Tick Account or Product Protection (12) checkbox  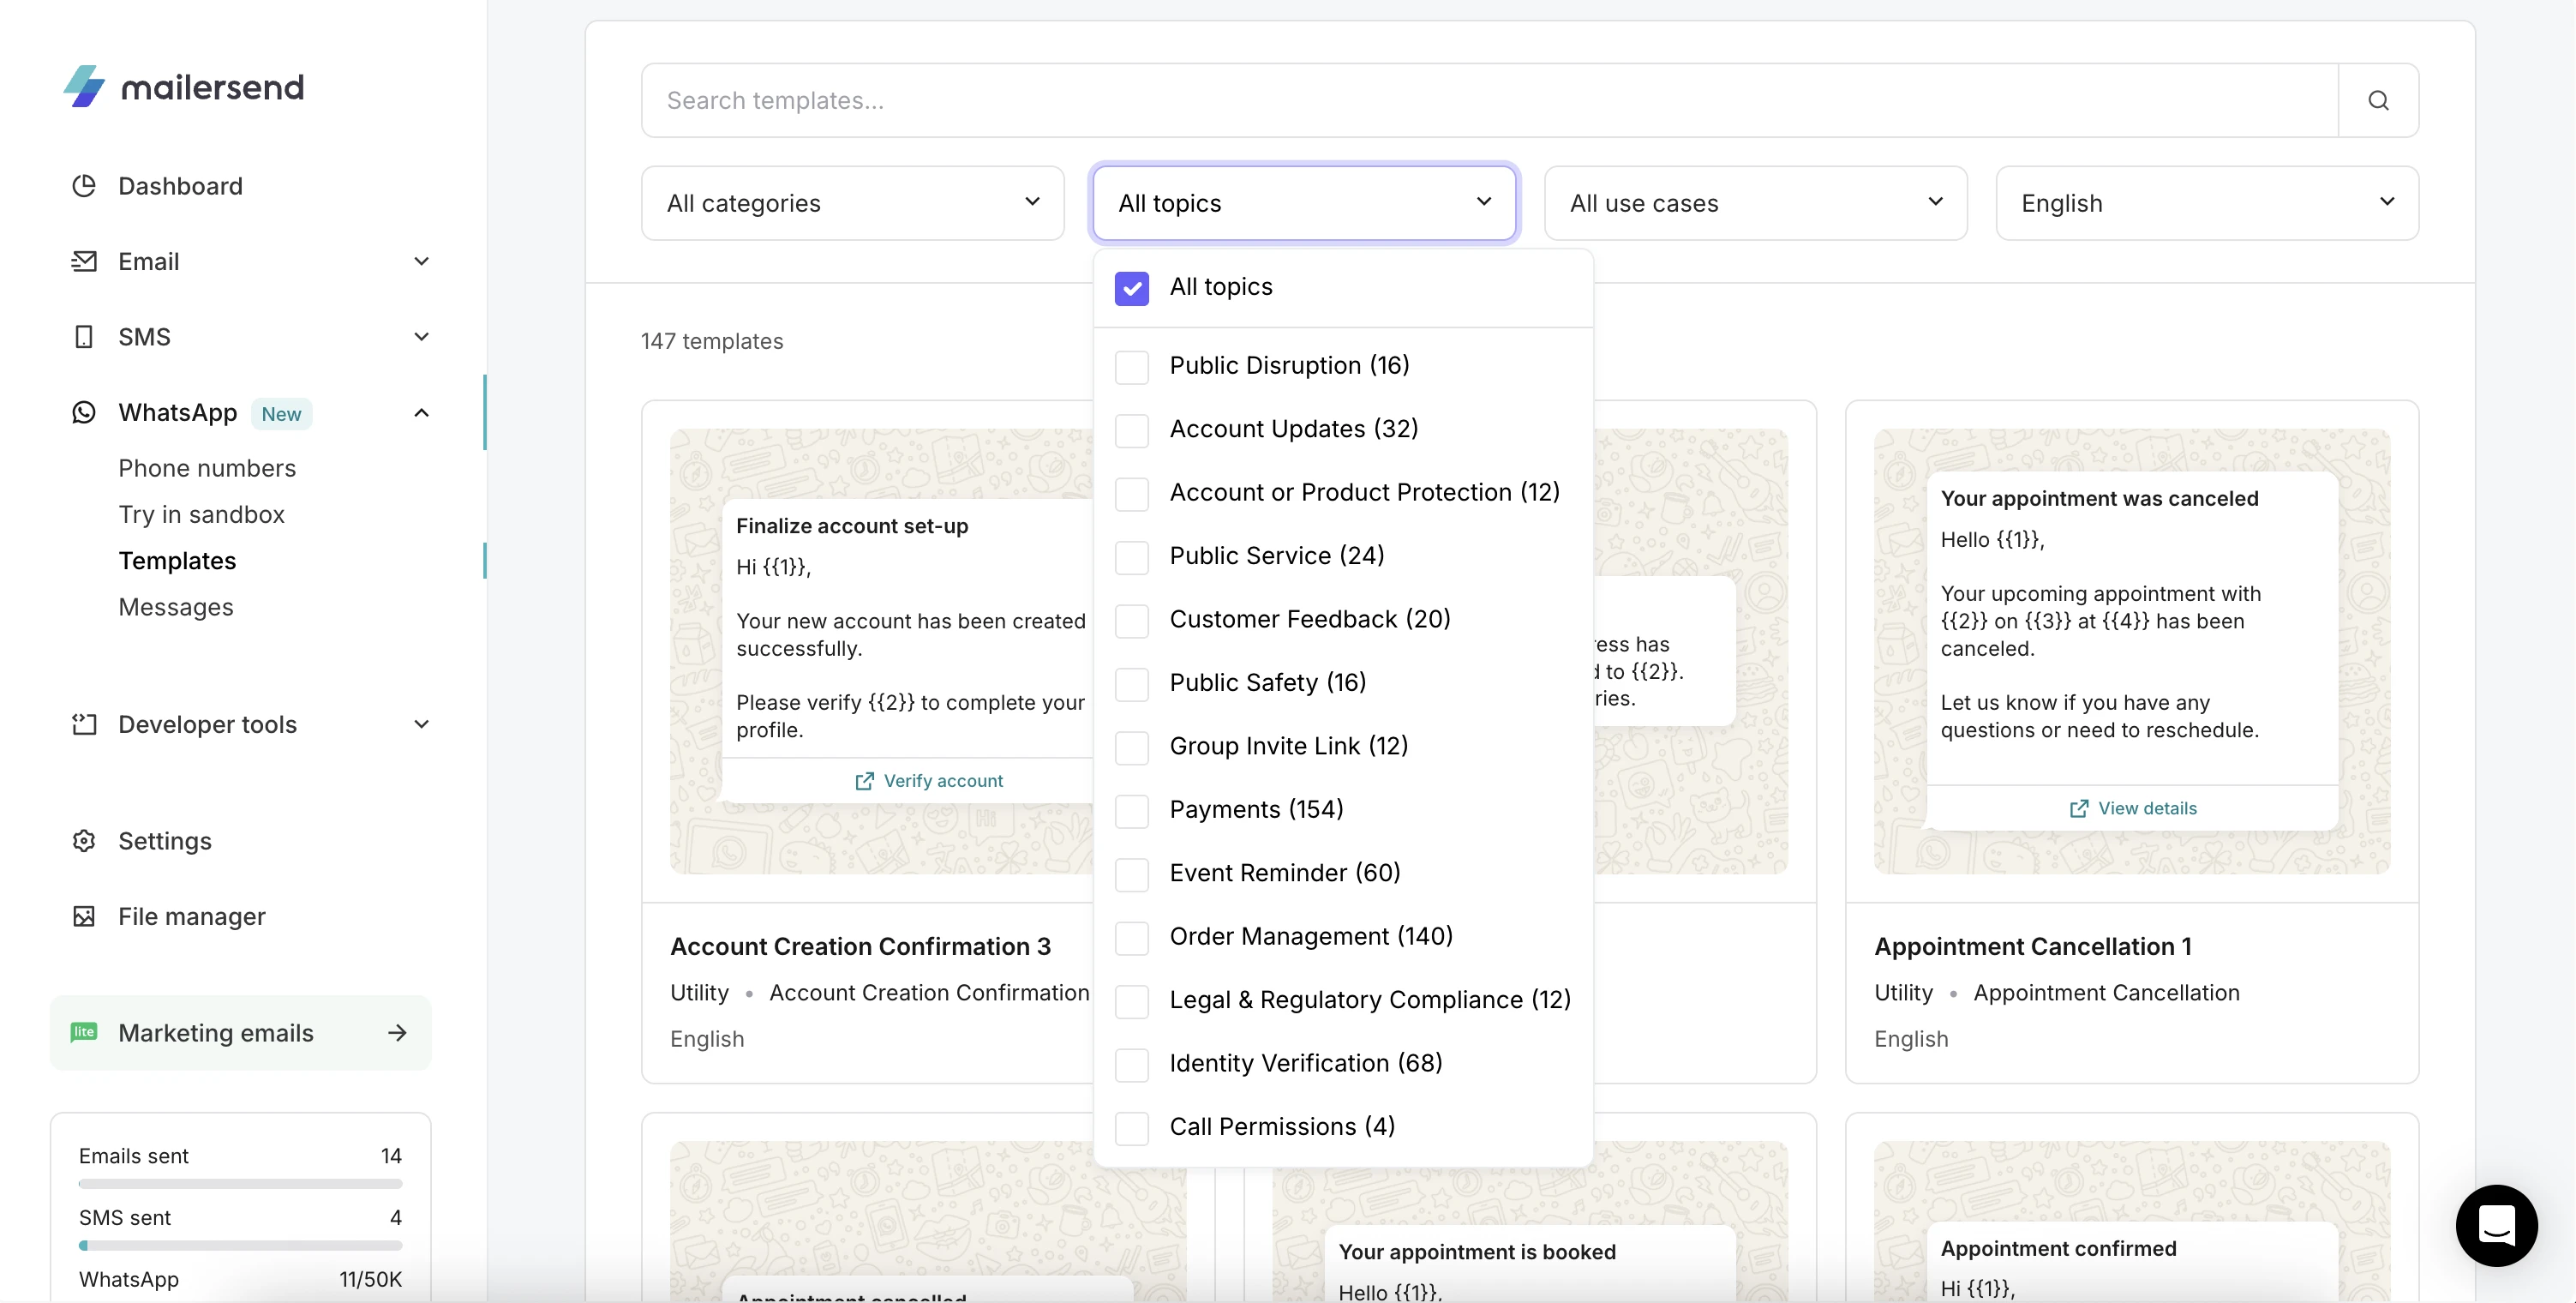coord(1131,494)
